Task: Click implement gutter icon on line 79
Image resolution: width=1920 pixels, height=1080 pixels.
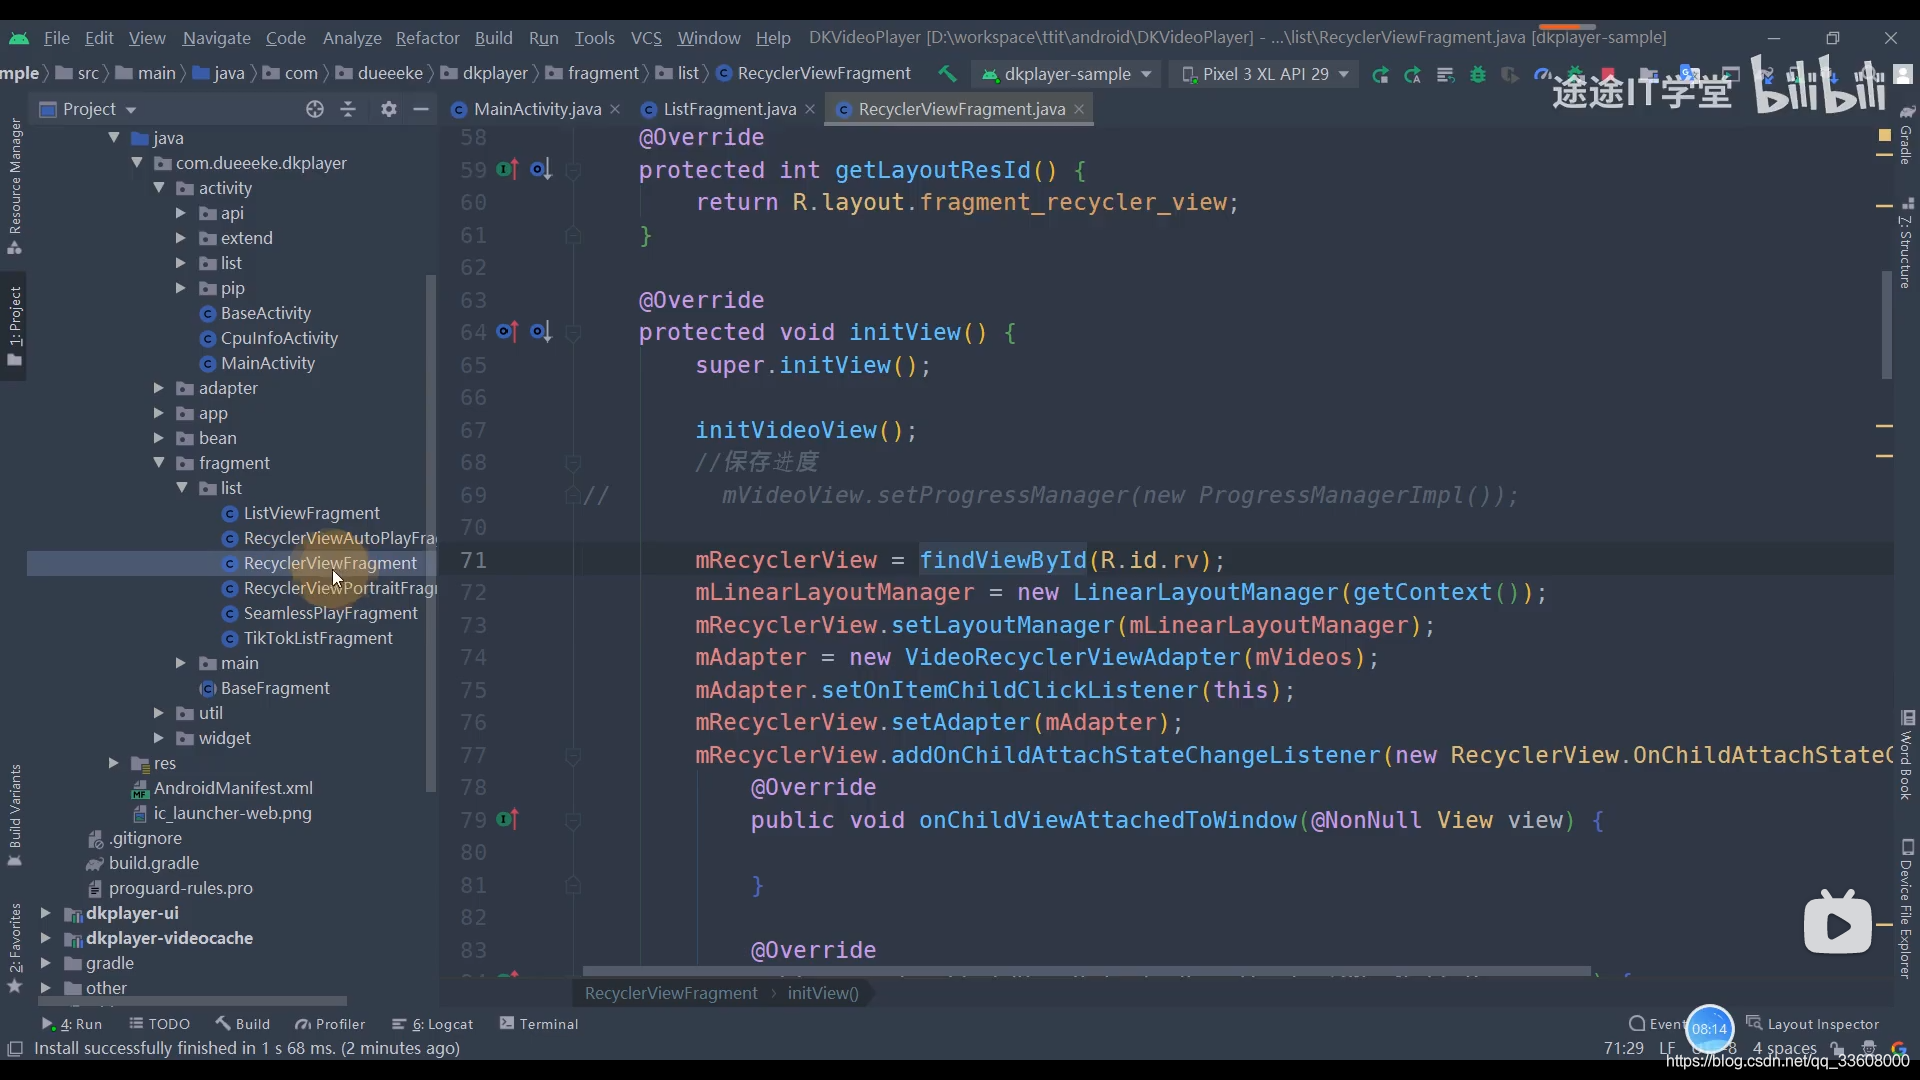Action: [x=508, y=819]
